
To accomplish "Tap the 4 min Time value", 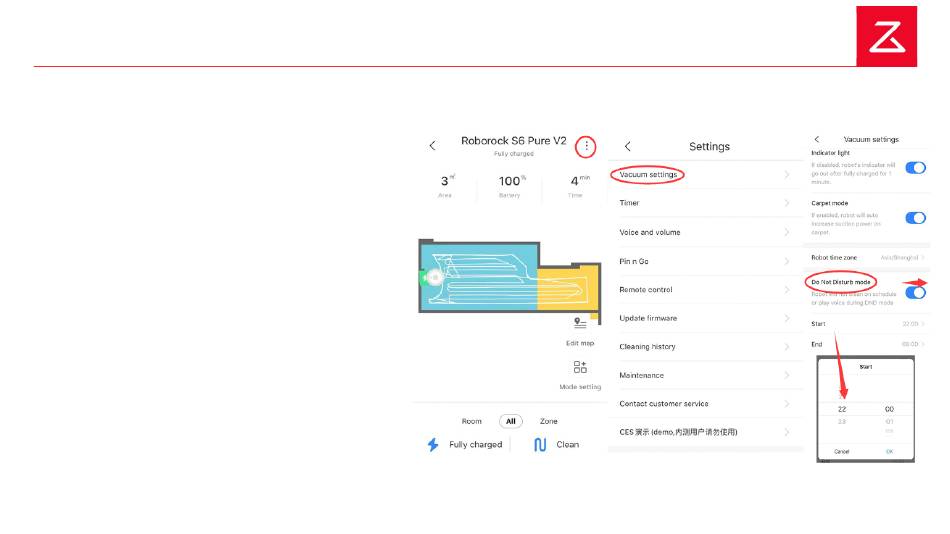I will tap(580, 181).
